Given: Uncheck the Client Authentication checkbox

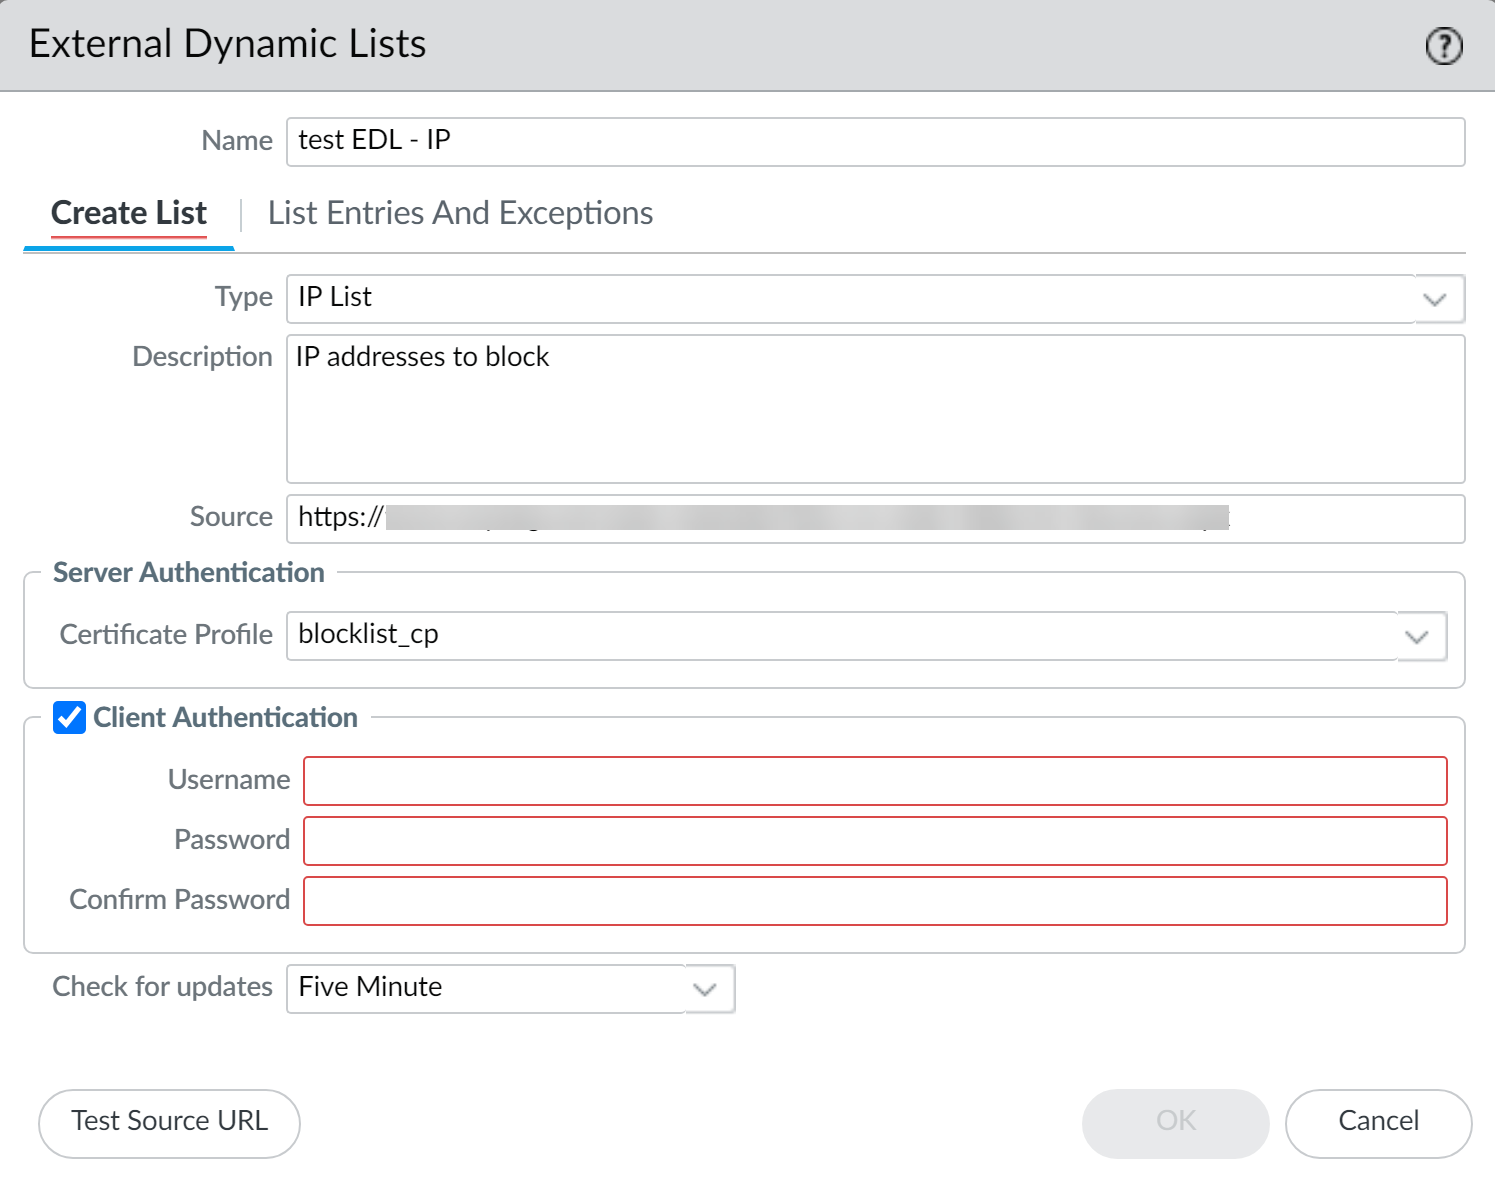Looking at the screenshot, I should click(68, 718).
